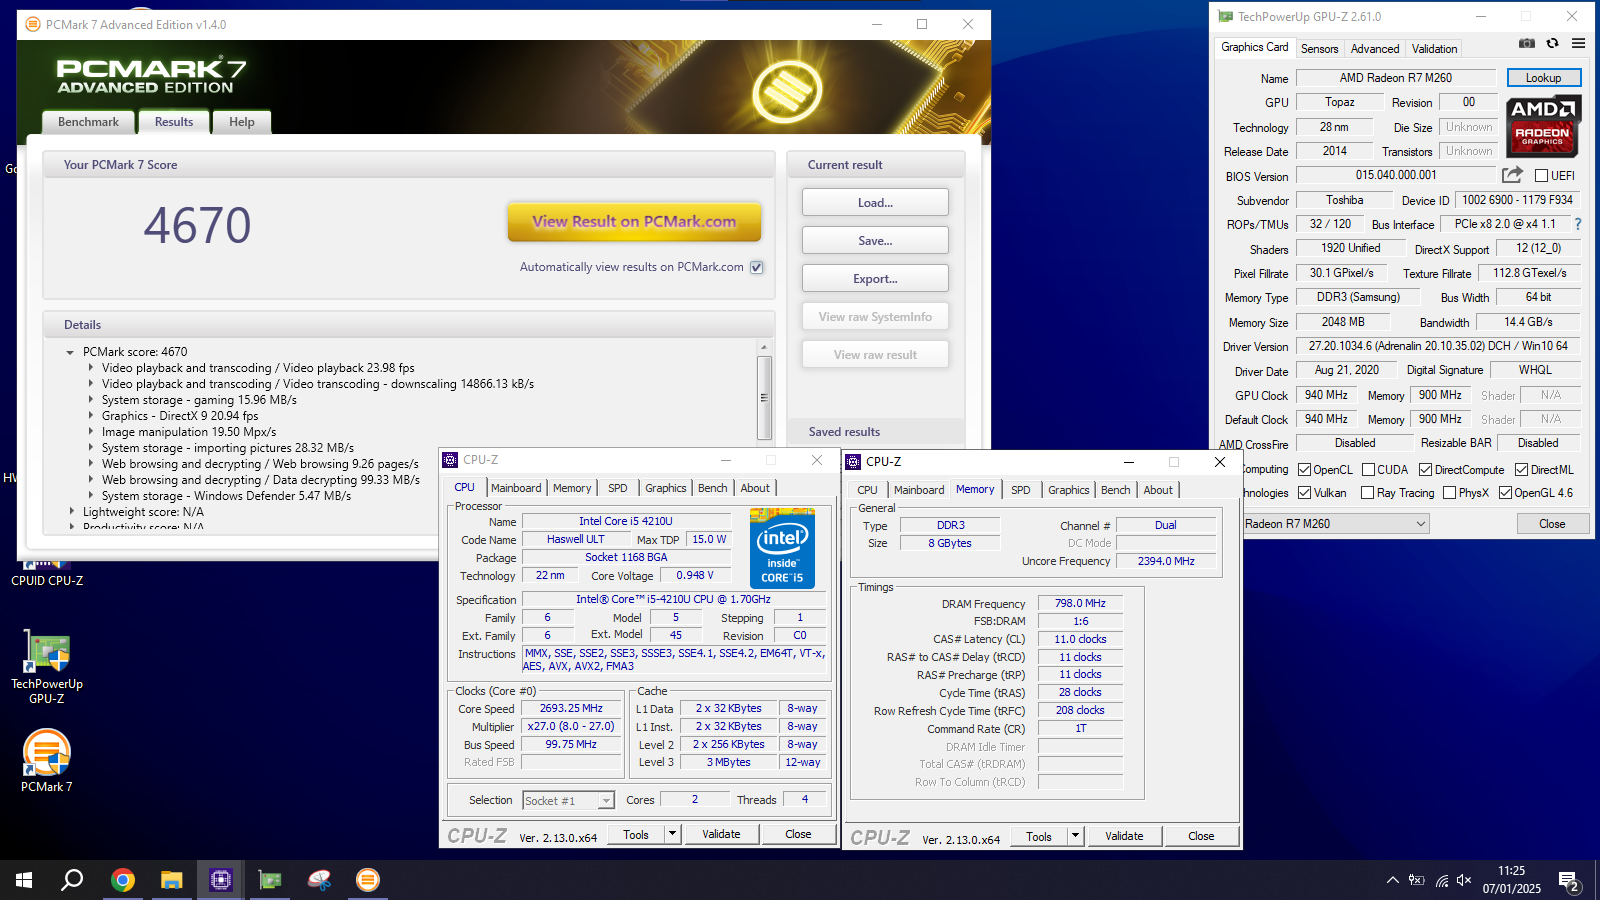Open Tools dropdown arrow in Memory tab window
Image resolution: width=1600 pixels, height=900 pixels.
(1075, 836)
